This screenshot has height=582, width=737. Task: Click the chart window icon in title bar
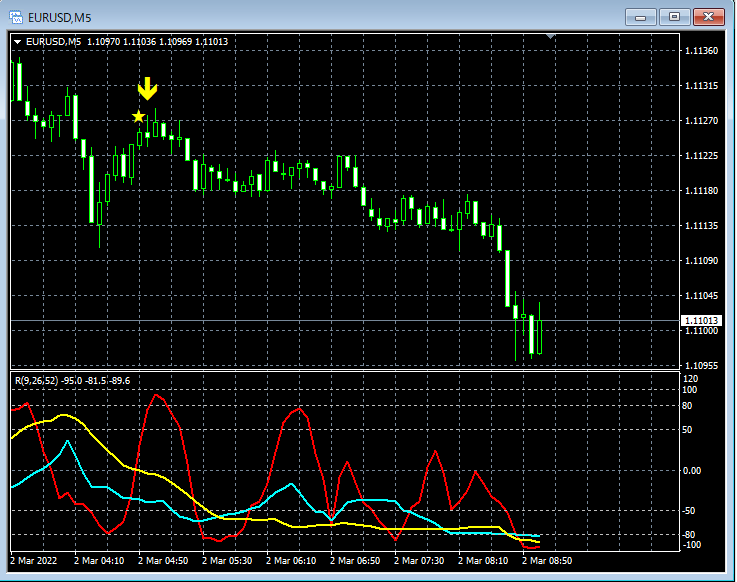(16, 16)
